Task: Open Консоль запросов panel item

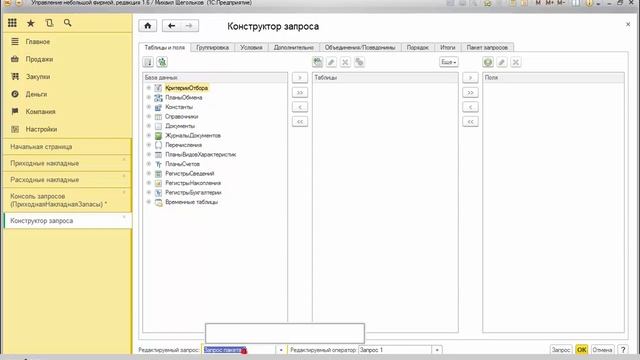Action: coord(67,200)
